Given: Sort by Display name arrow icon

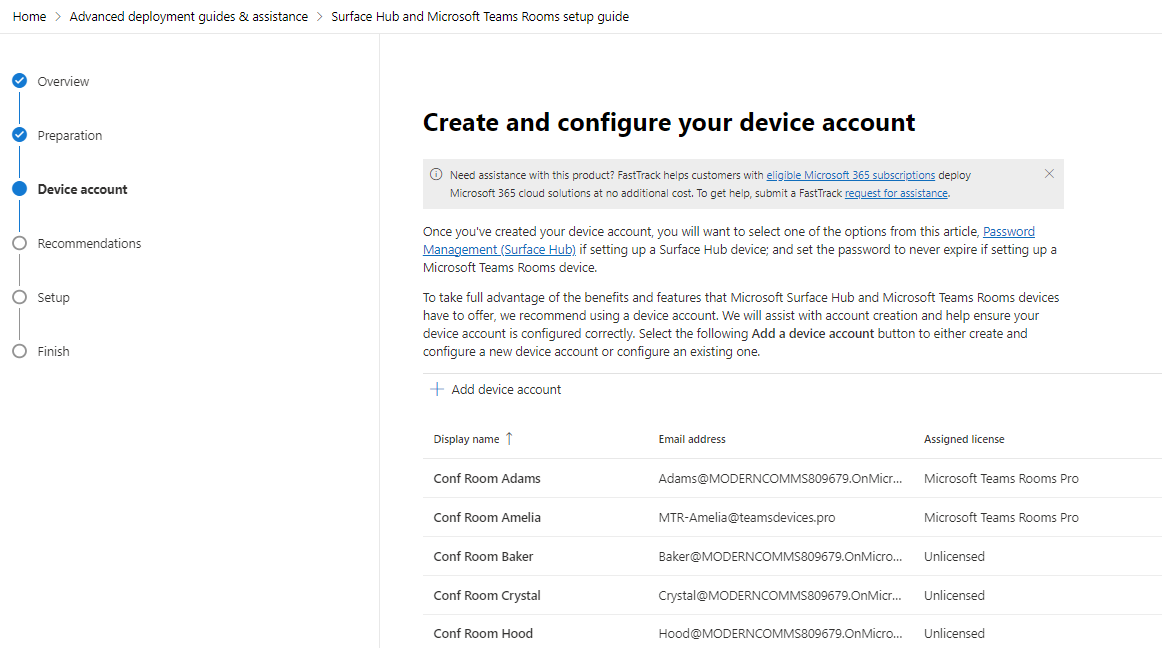Looking at the screenshot, I should 509,439.
